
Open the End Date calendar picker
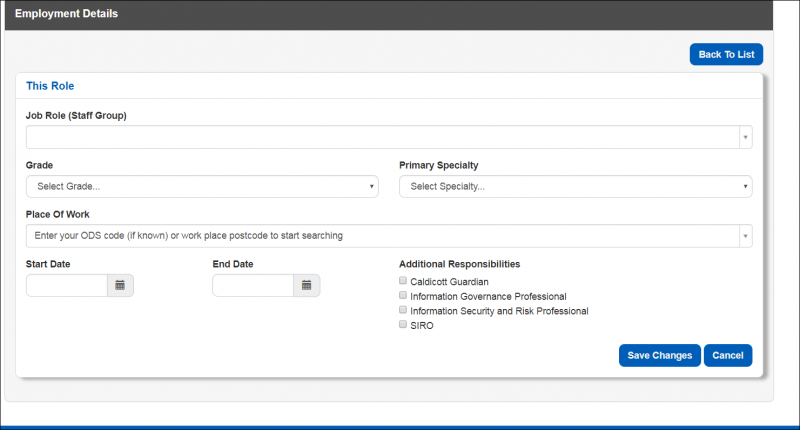306,285
